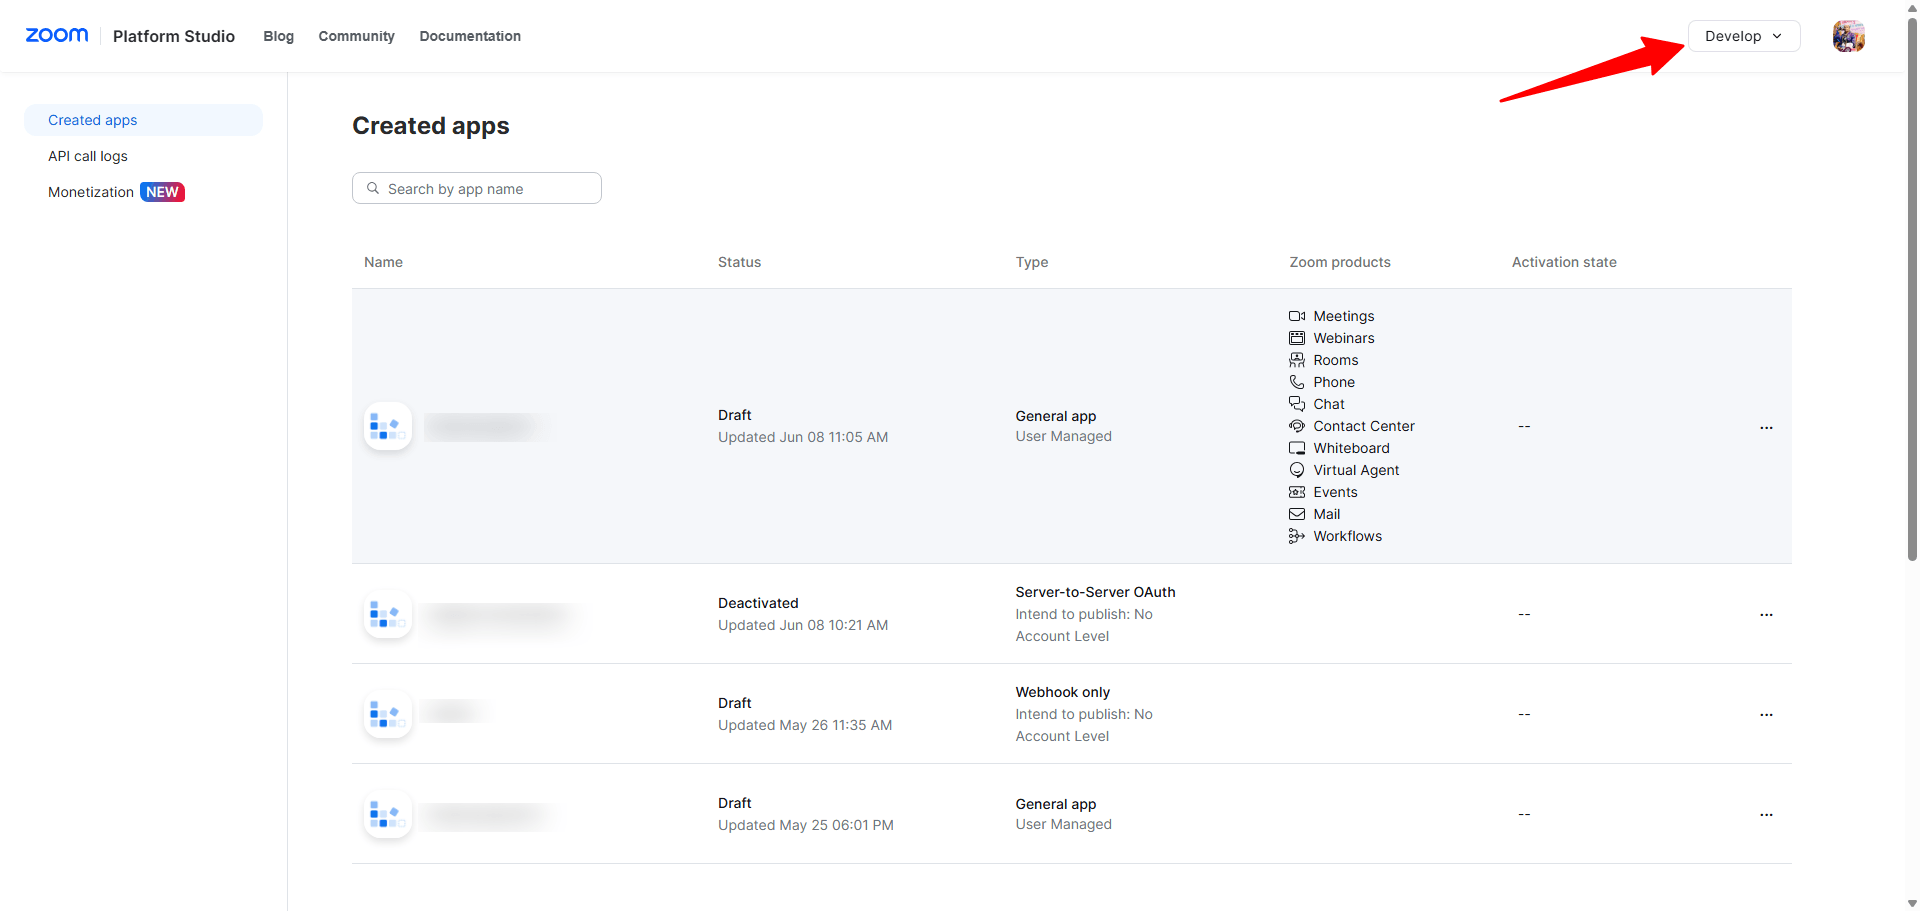Click the Status column header

click(739, 262)
